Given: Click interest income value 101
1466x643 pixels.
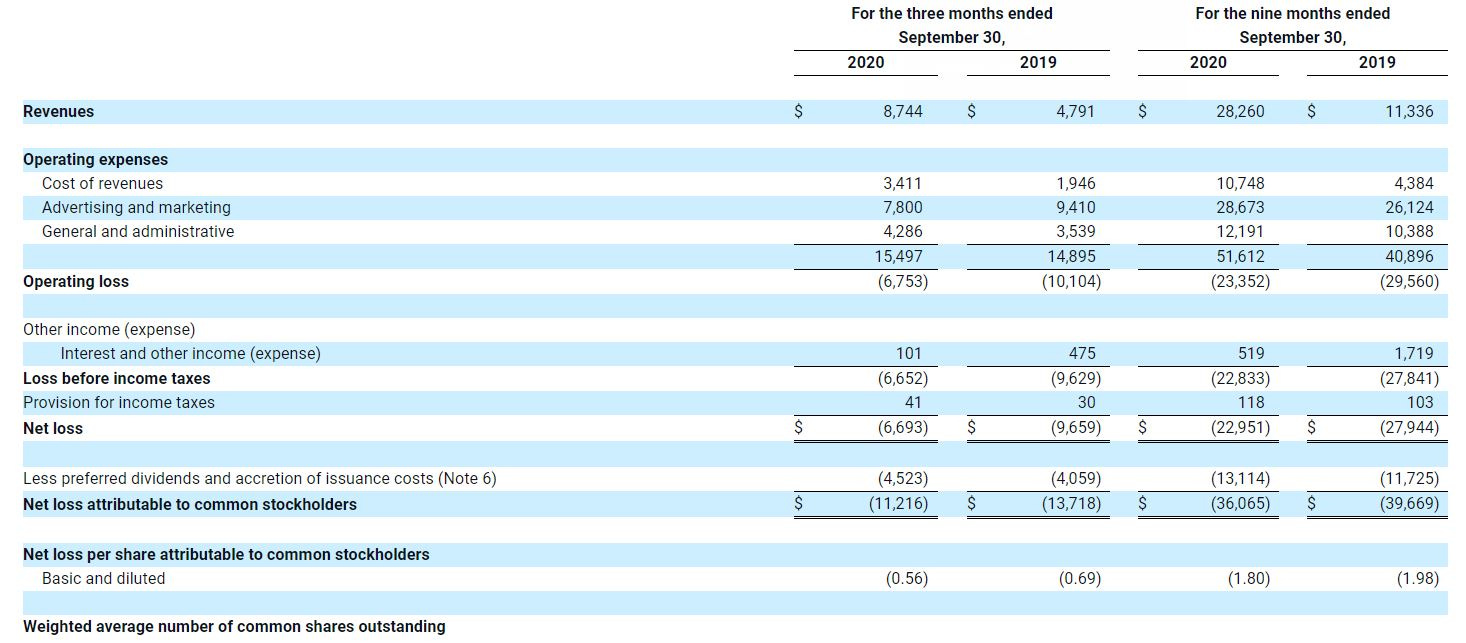Looking at the screenshot, I should point(909,354).
